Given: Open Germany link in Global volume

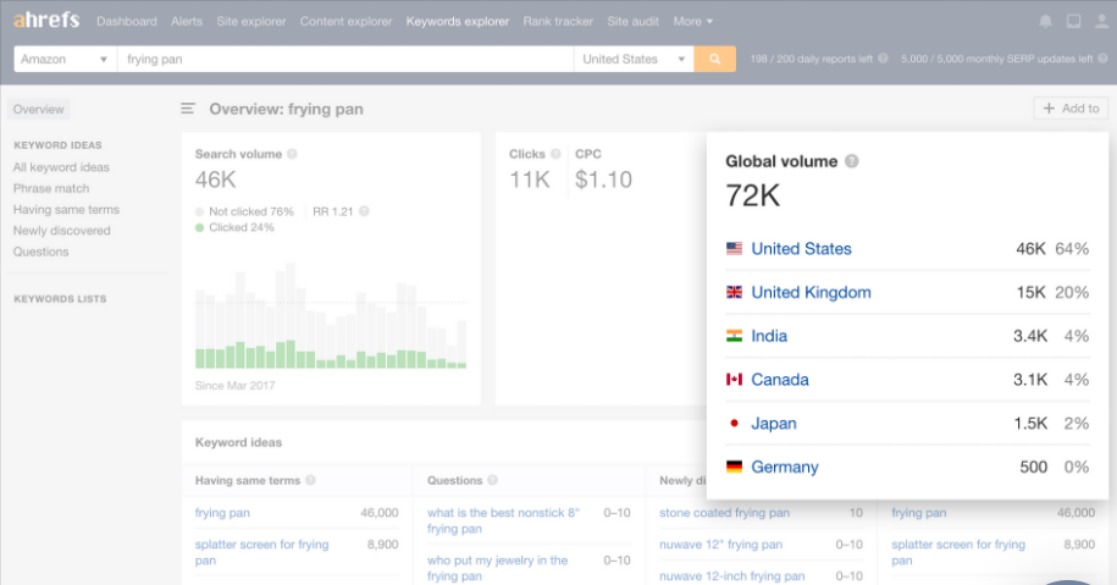Looking at the screenshot, I should 785,467.
